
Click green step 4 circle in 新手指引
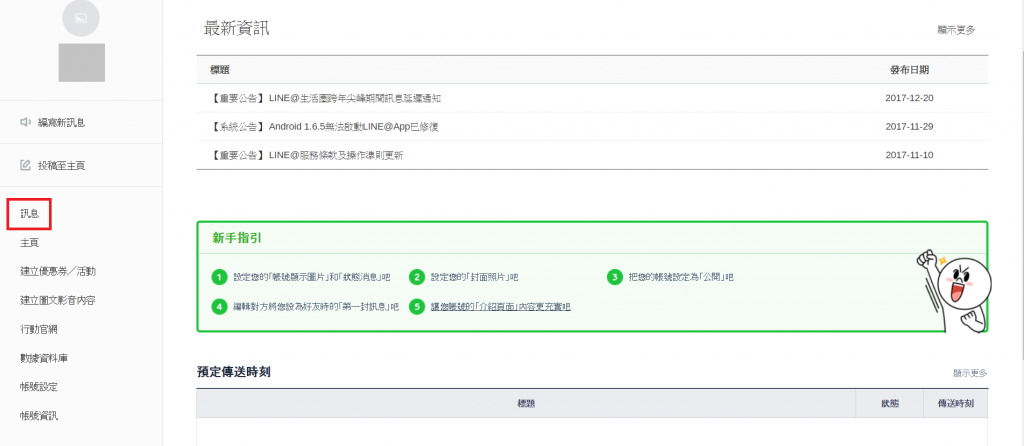[x=219, y=306]
